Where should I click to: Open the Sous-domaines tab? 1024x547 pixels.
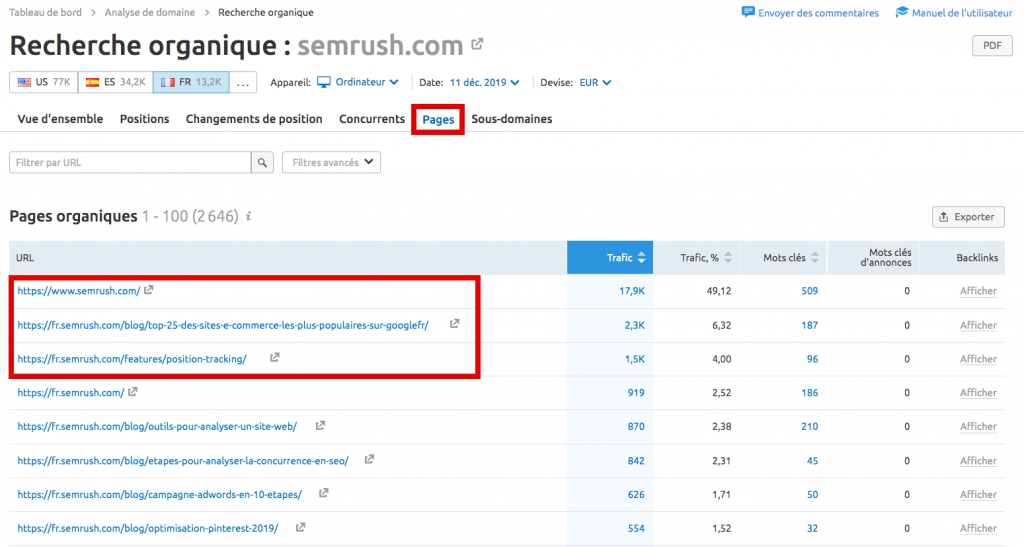512,119
